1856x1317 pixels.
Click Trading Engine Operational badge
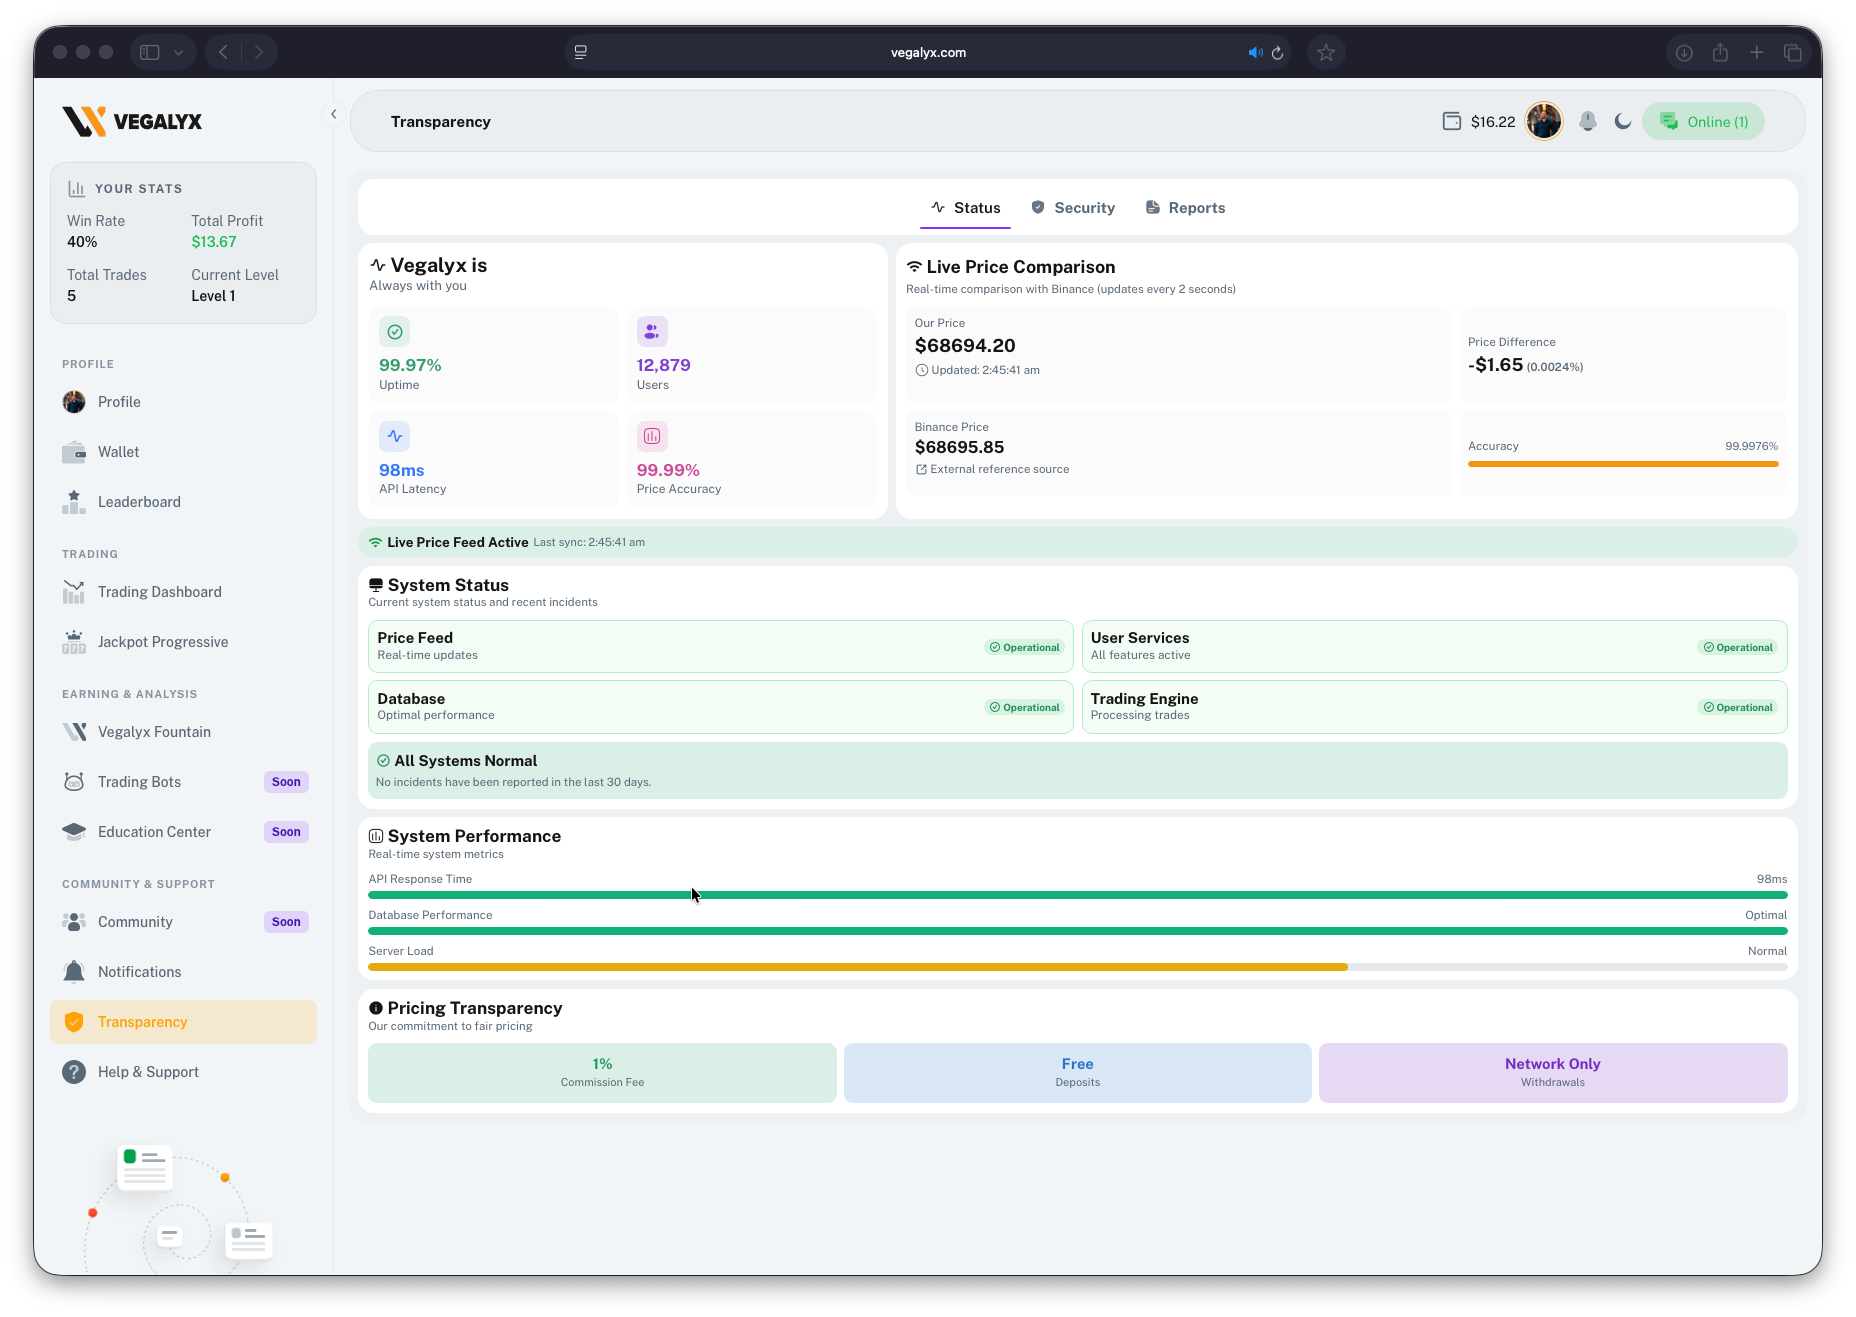tap(1738, 707)
